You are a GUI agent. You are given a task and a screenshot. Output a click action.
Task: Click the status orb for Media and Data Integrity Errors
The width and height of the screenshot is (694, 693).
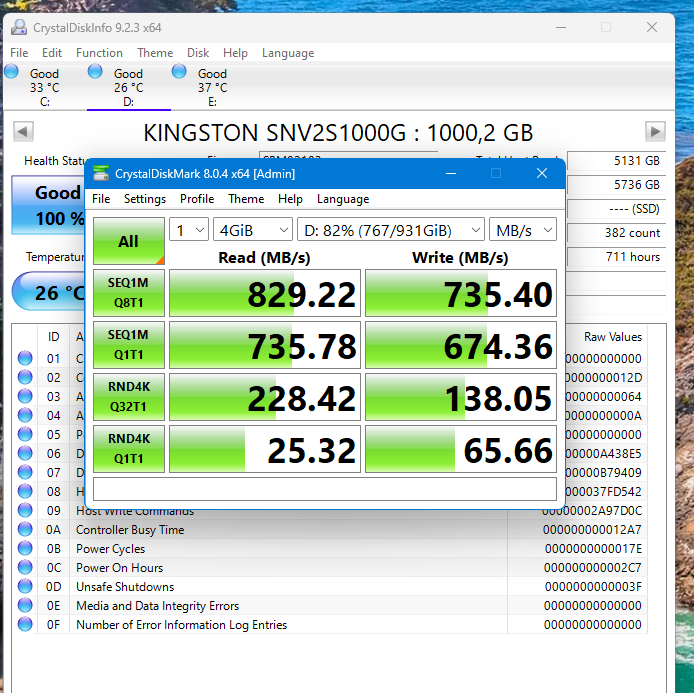point(25,605)
